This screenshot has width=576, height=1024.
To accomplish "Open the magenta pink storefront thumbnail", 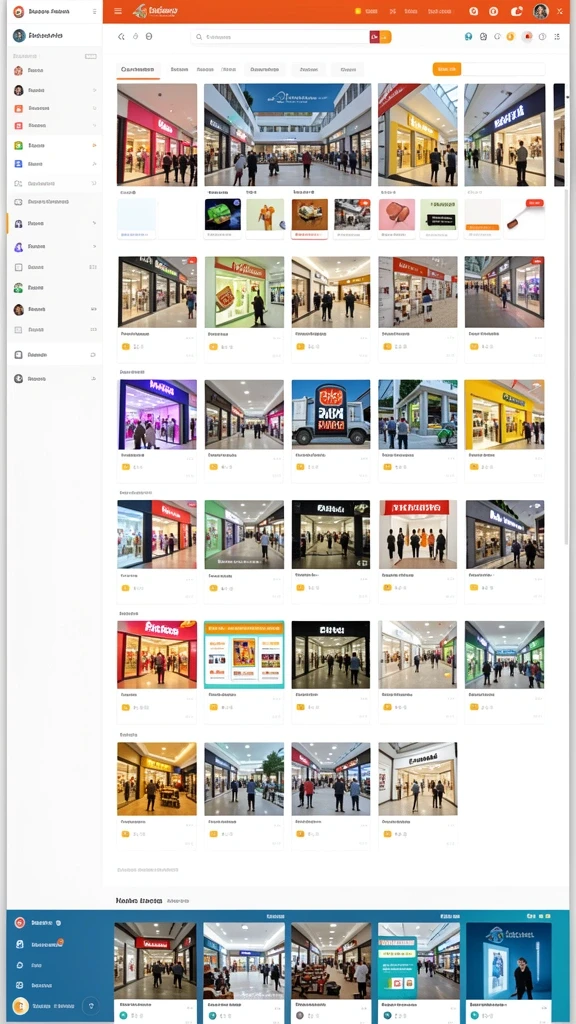I will [x=157, y=135].
